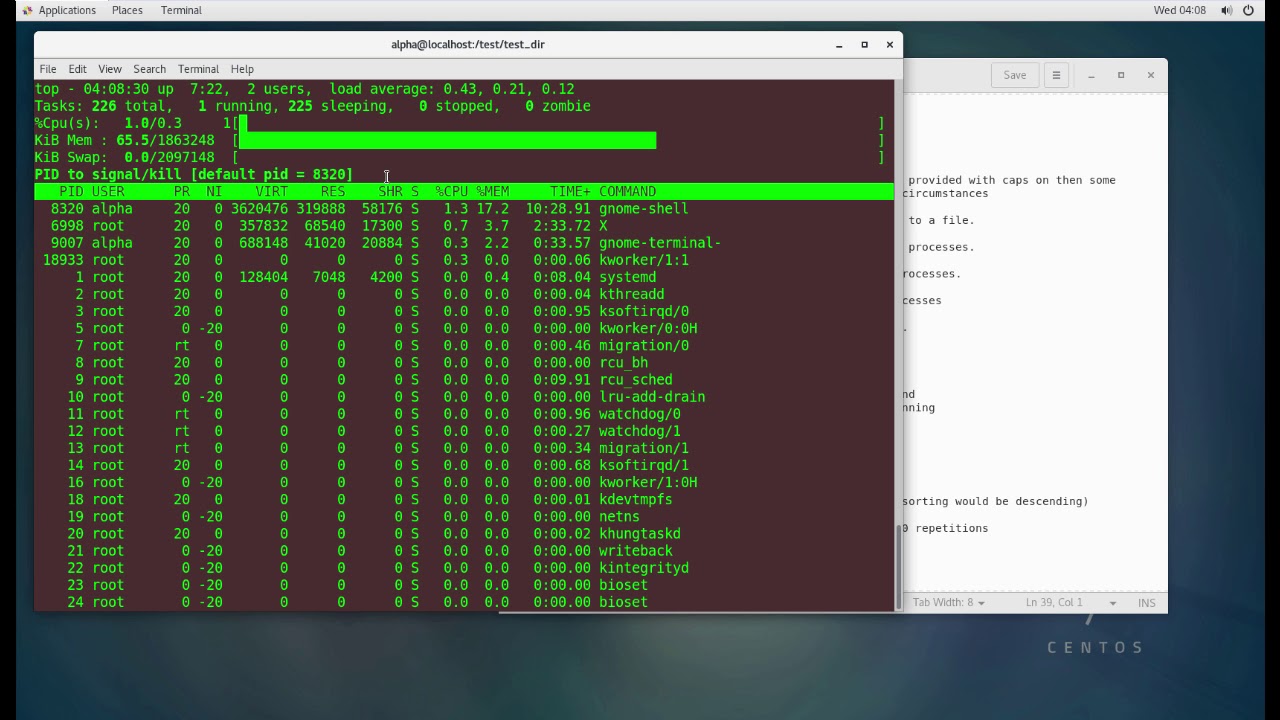Click the terminal title alpha@localhost:/test/test_dir

468,44
